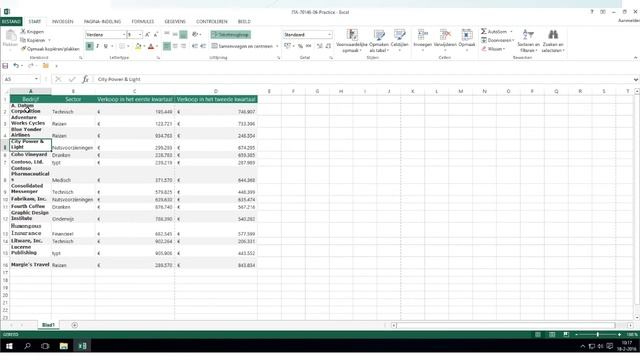Click Samenvoegen en centreren button
The width and height of the screenshot is (640, 360).
pos(242,46)
